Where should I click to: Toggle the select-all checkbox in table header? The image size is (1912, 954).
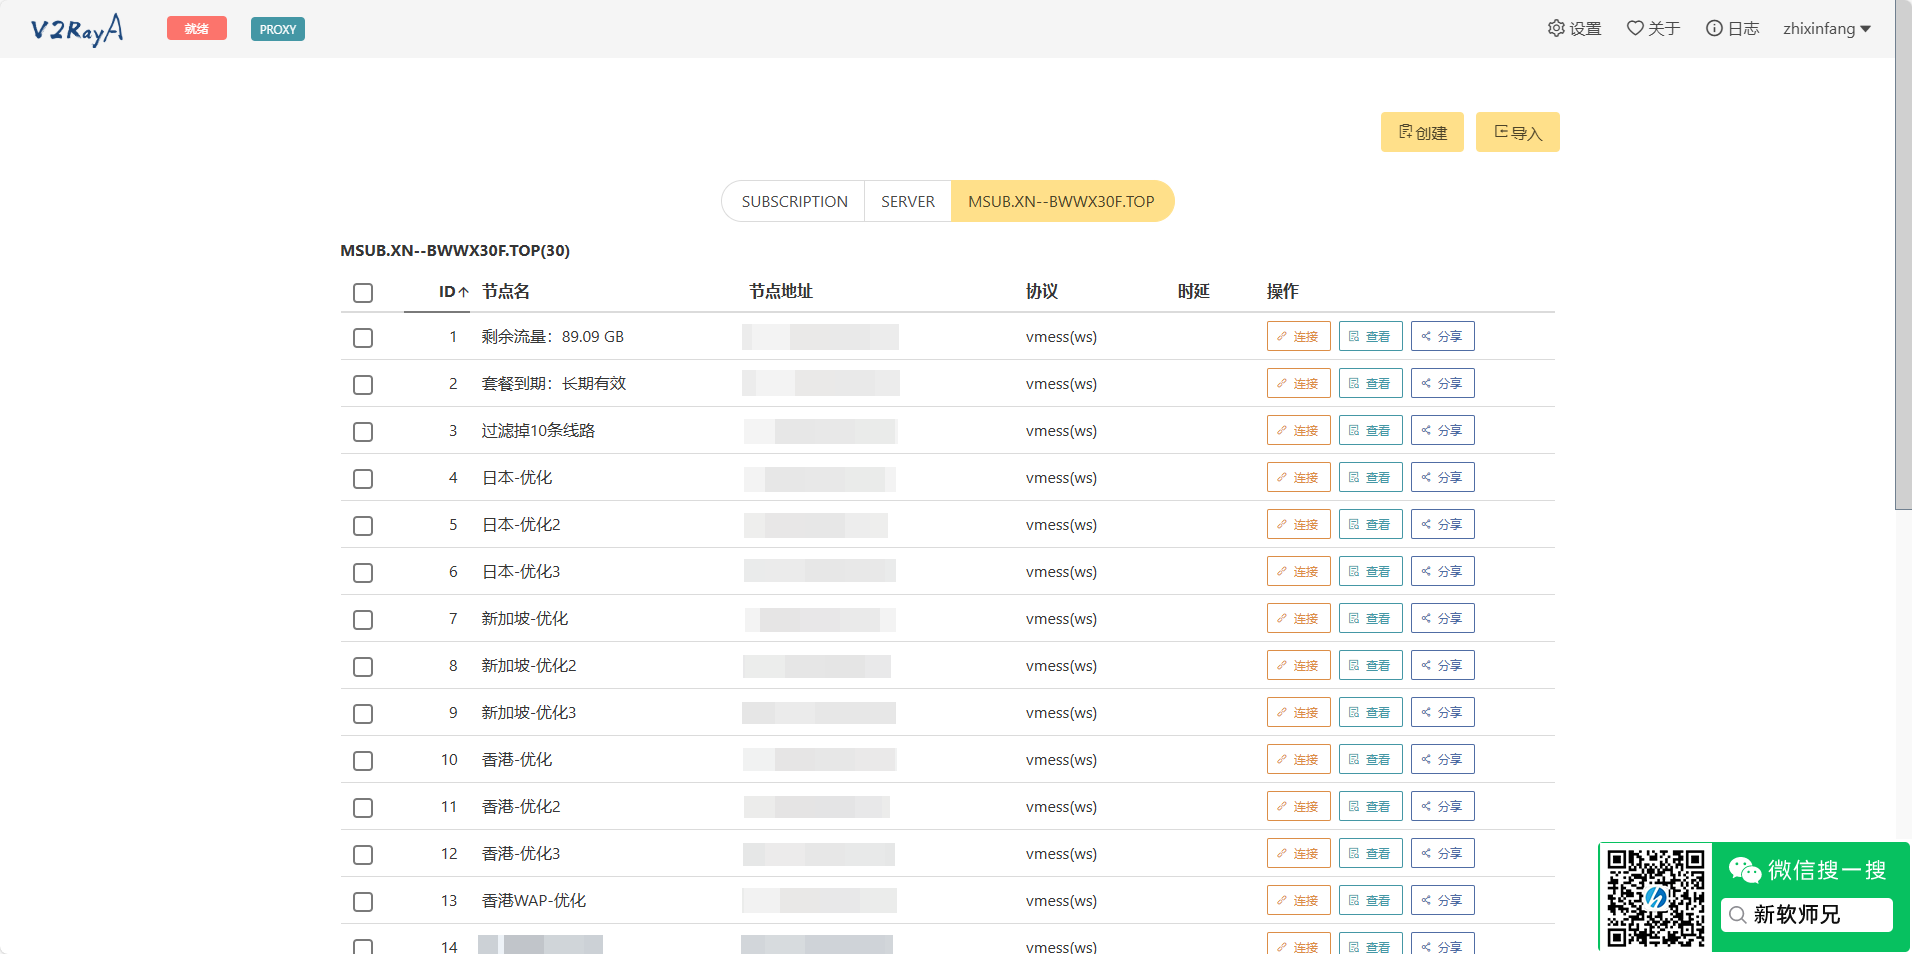pos(363,292)
